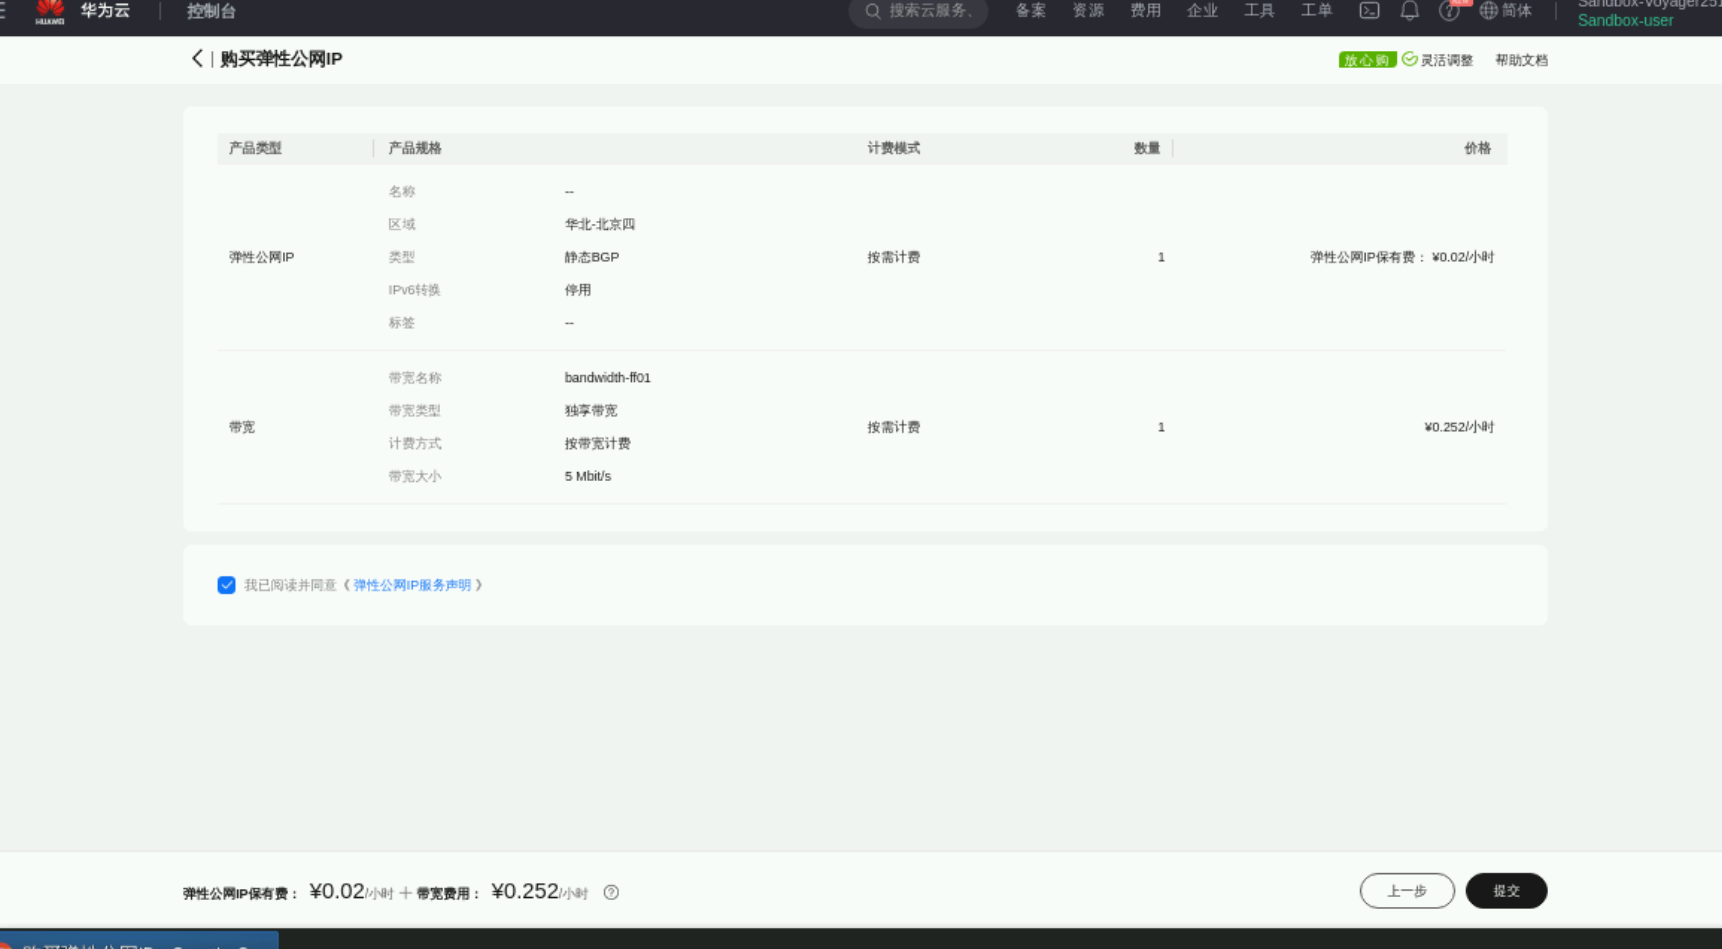Viewport: 1722px width, 949px height.
Task: Click the bandwidth-ff01 bandwidth name
Action: [607, 378]
